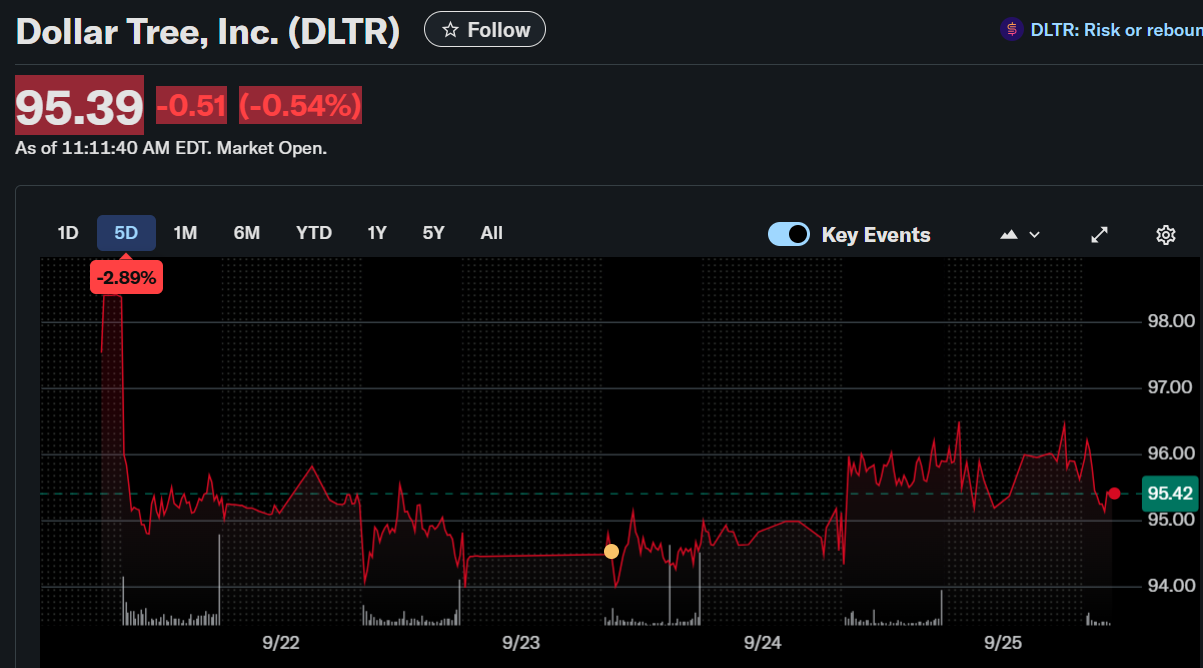This screenshot has height=668, width=1203.
Task: Click the 9/25 date label
Action: 1002,641
